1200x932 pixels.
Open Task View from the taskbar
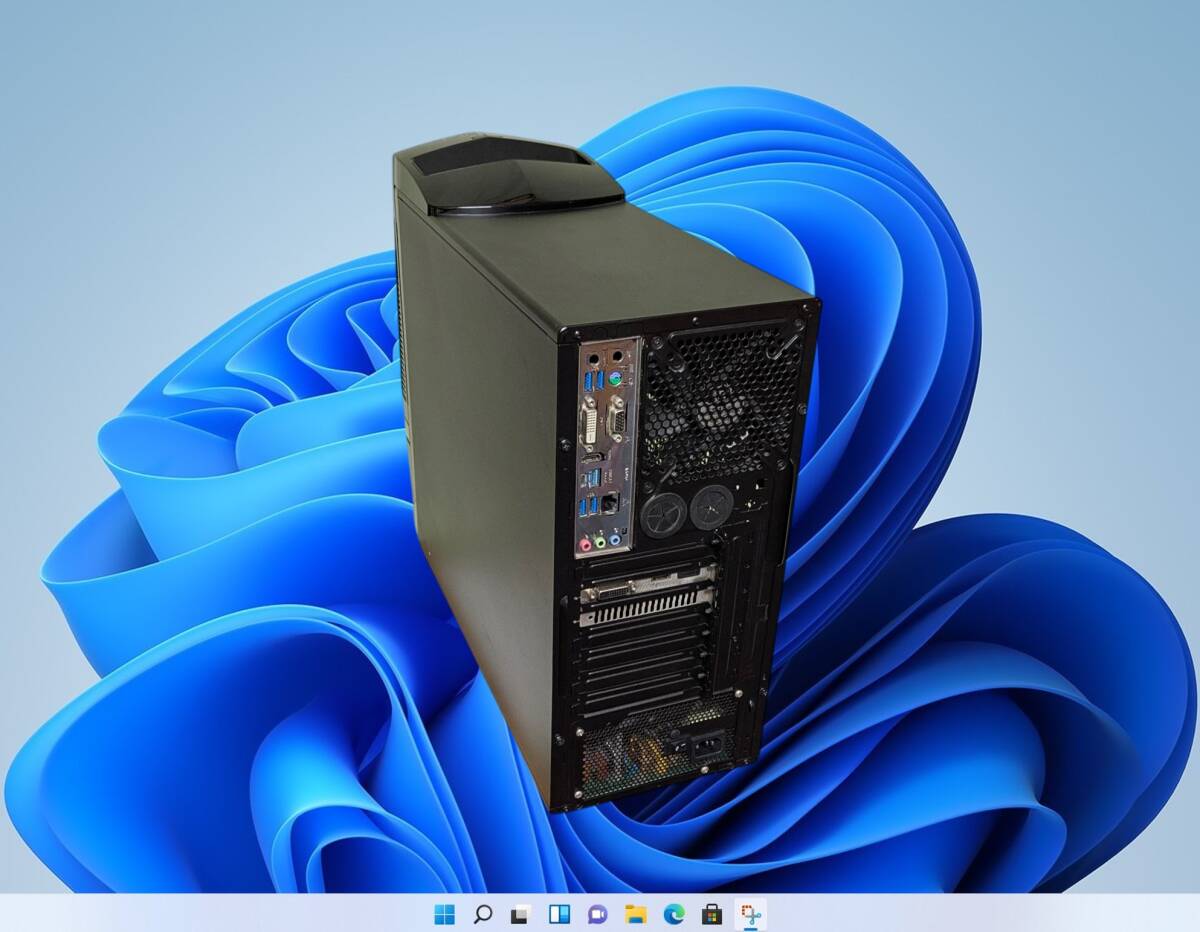(520, 914)
